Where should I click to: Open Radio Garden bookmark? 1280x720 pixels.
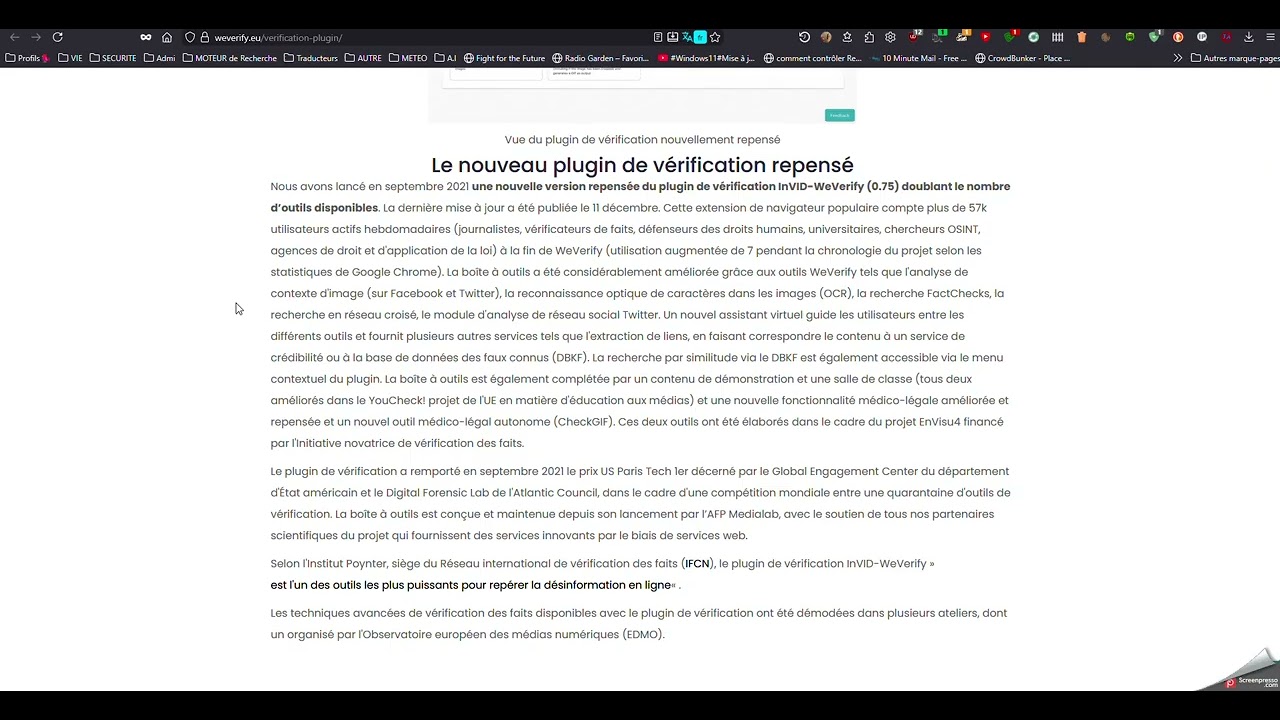click(600, 58)
